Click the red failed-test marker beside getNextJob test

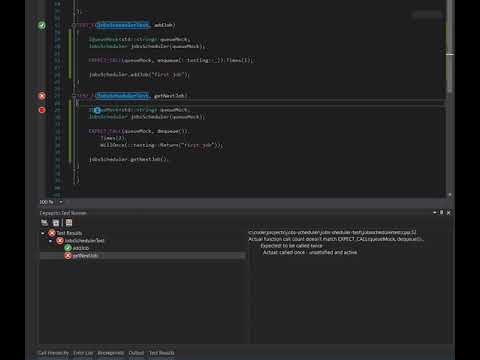click(x=42, y=96)
